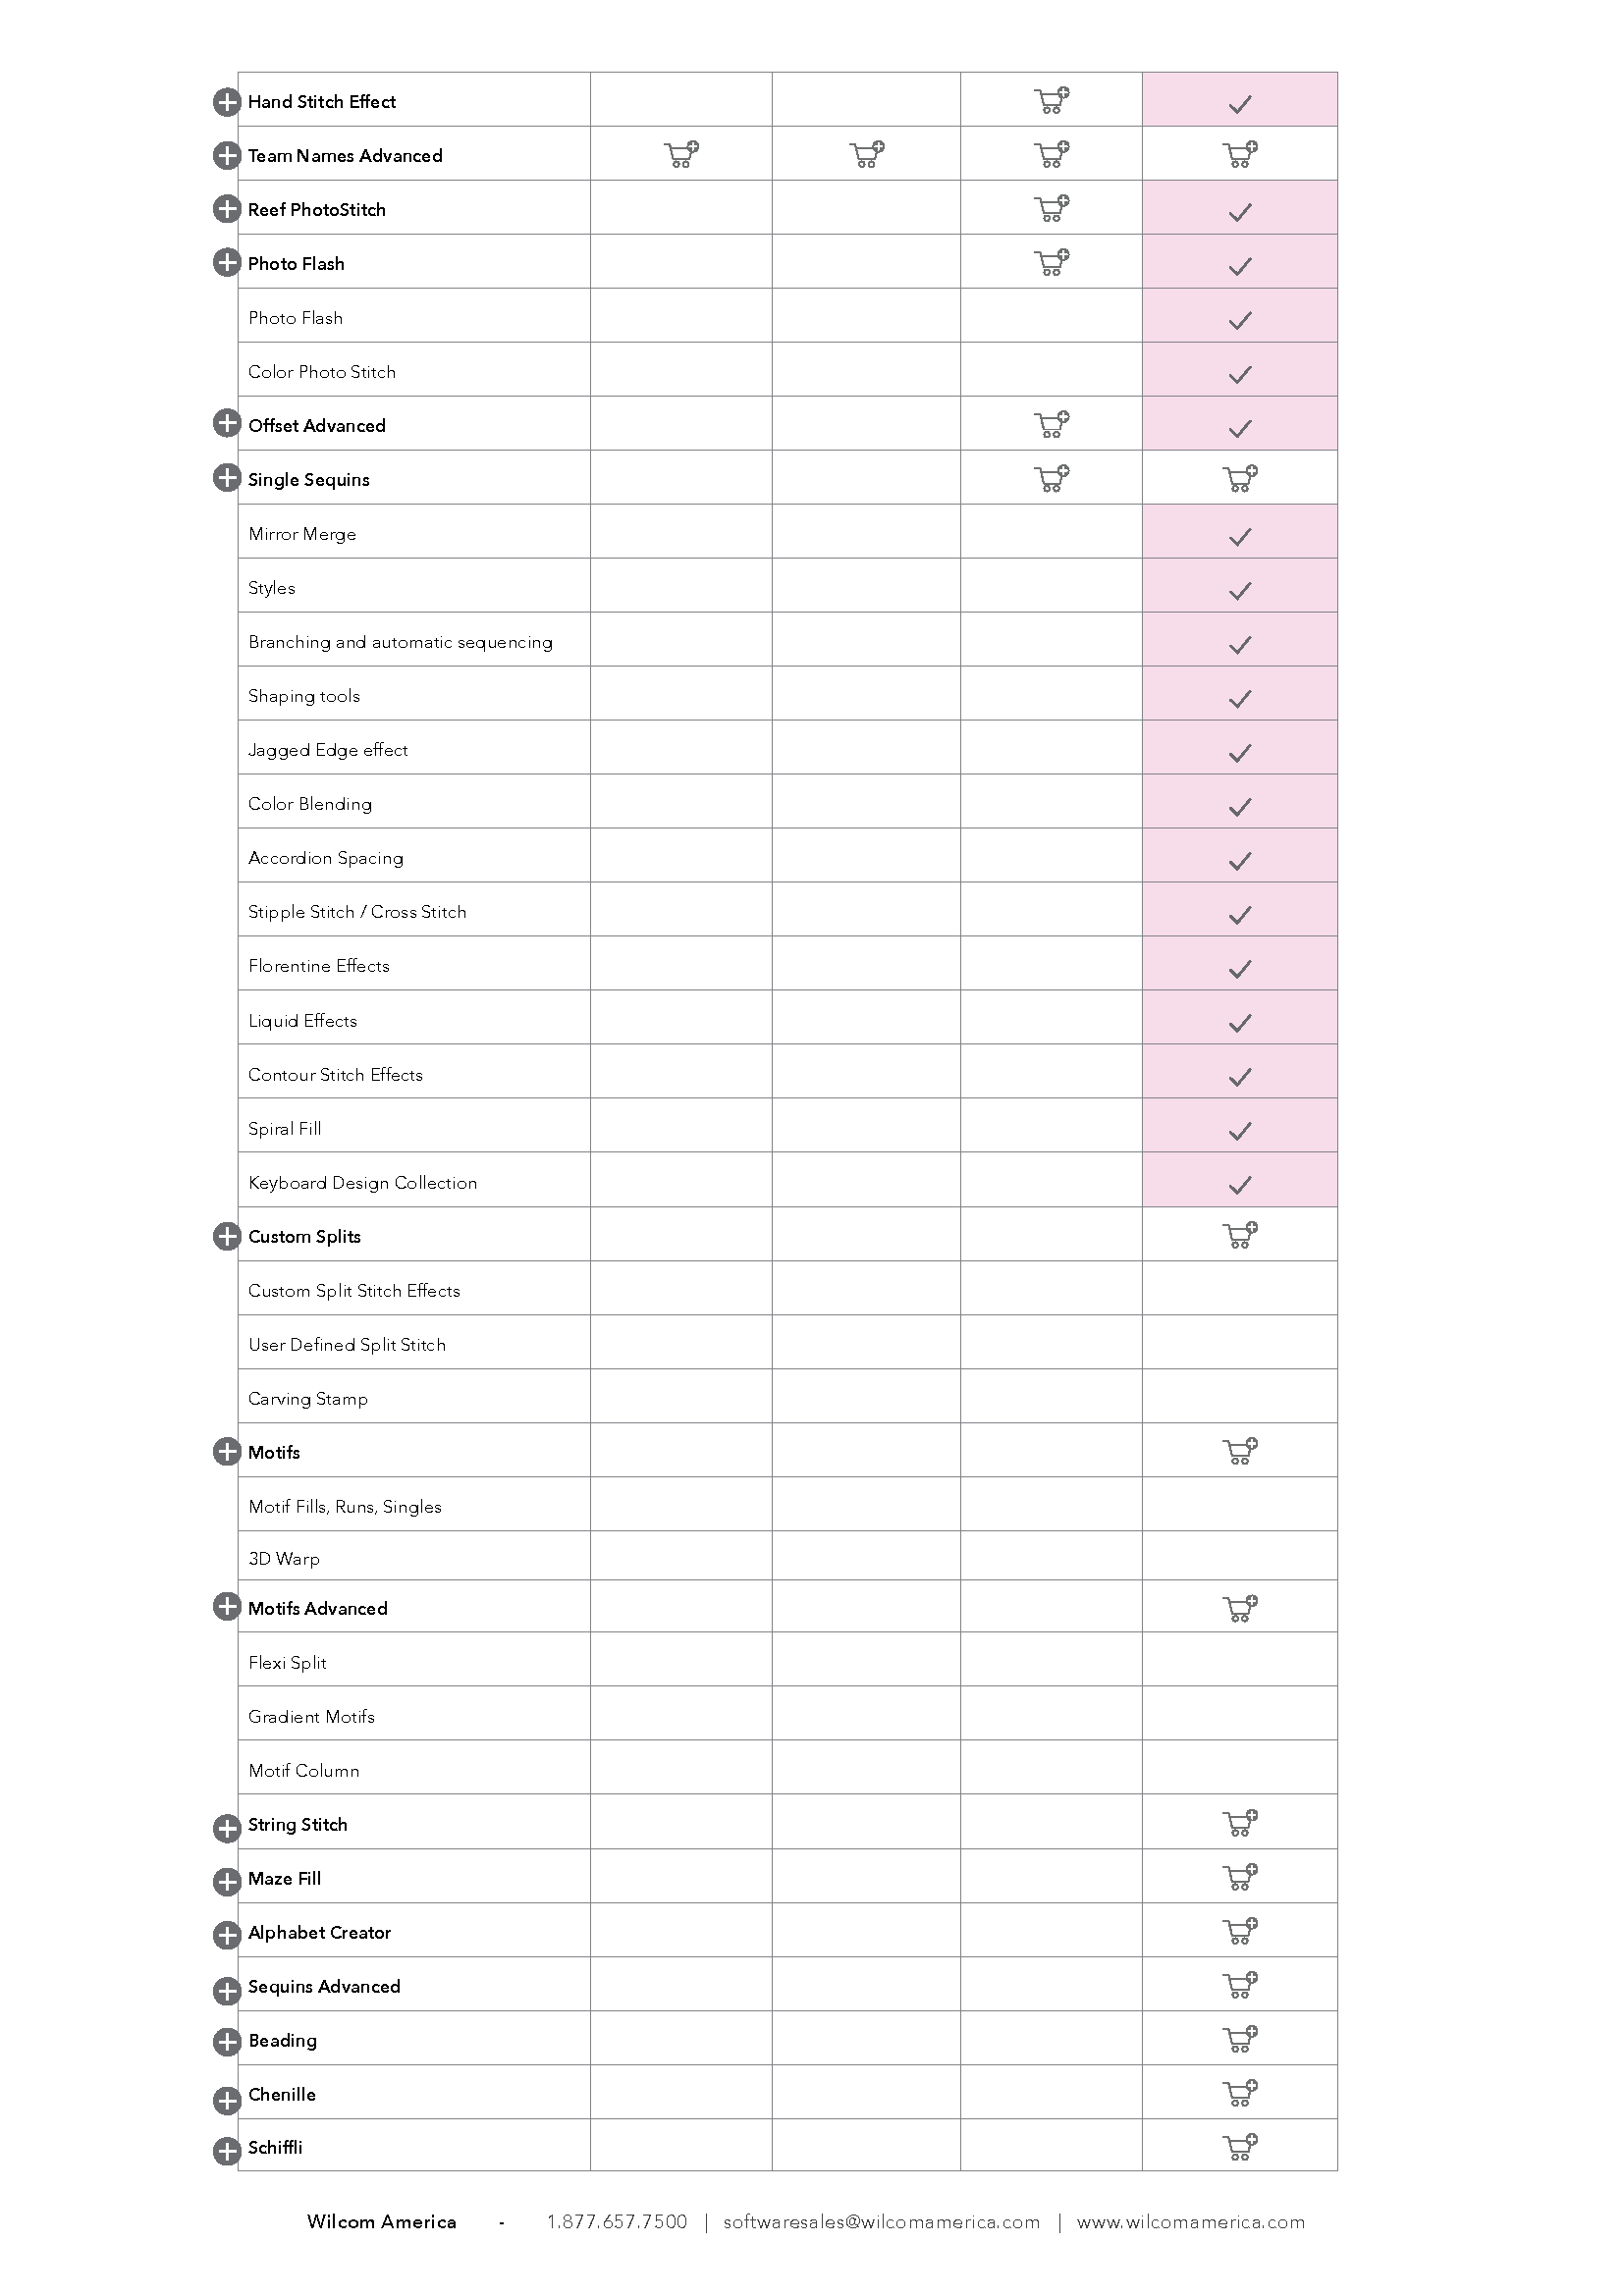Click the checkmark in Hand Stitch Effect row
Image resolution: width=1624 pixels, height=2296 pixels.
1240,104
